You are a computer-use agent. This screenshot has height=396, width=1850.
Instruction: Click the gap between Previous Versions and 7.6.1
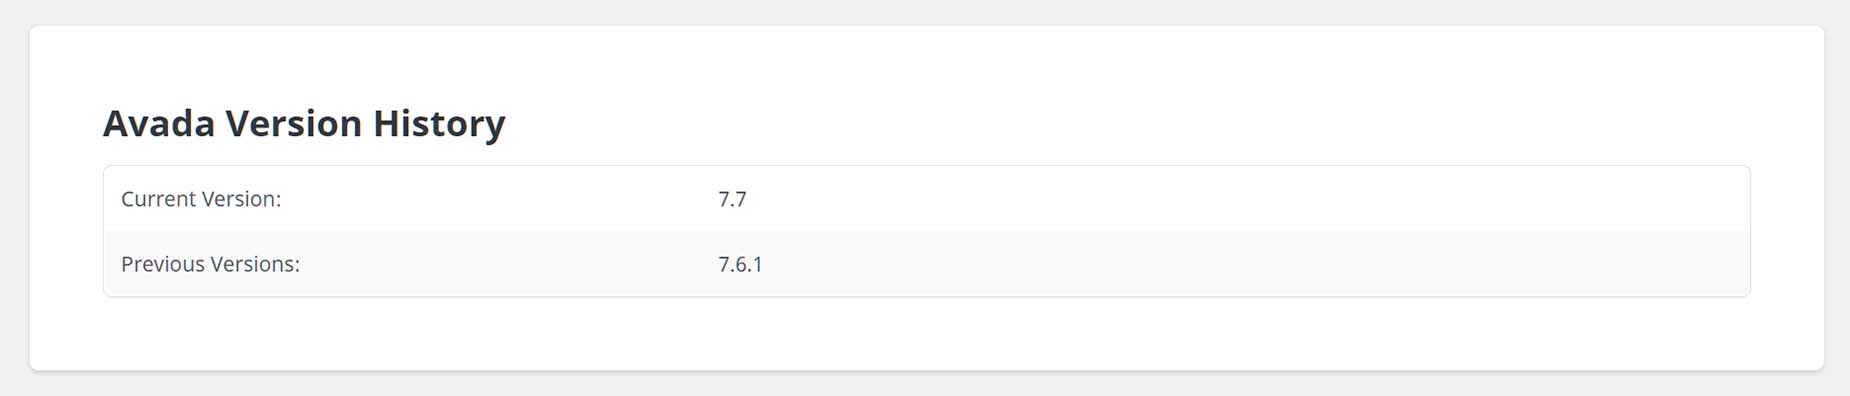pyautogui.click(x=509, y=264)
